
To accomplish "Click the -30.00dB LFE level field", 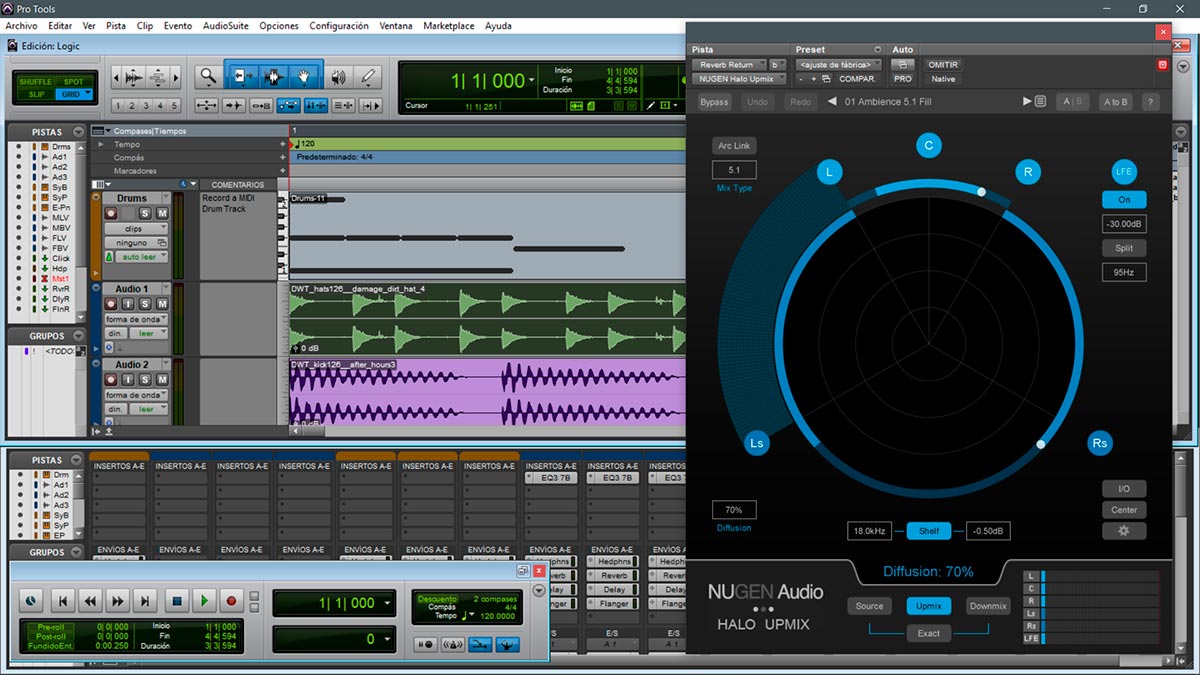I will [x=1124, y=224].
